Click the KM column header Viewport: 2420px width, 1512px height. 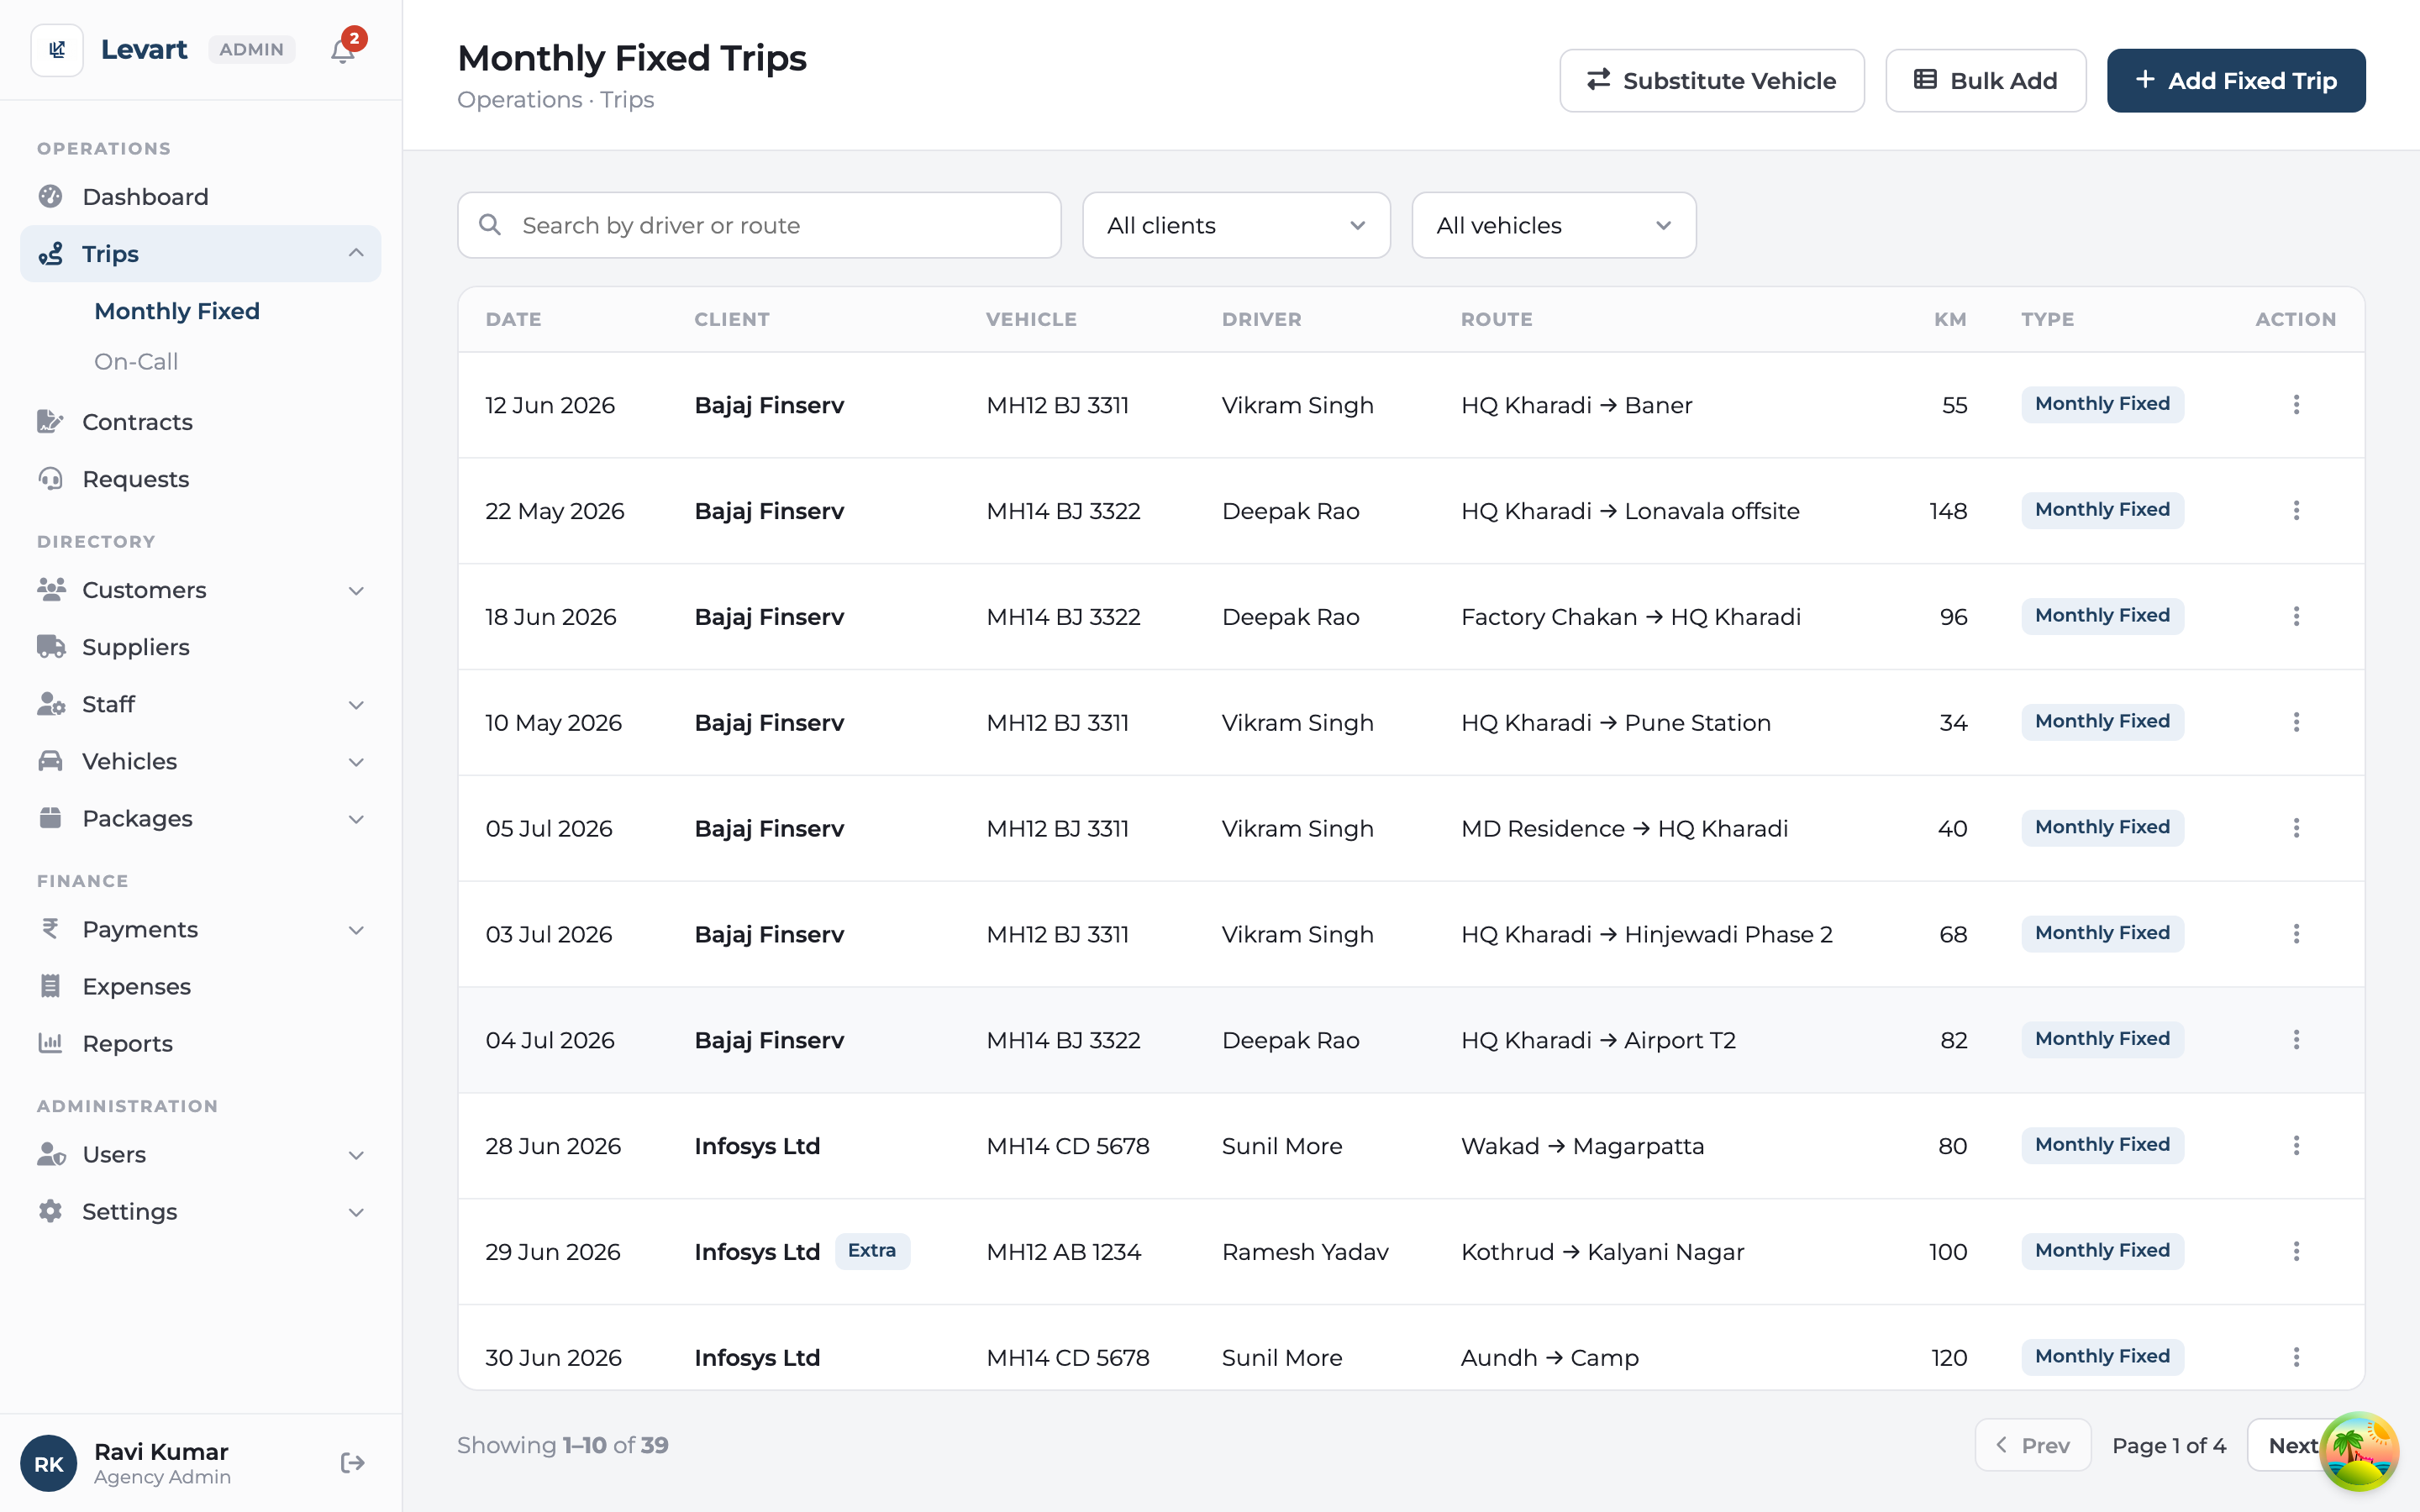click(1949, 319)
